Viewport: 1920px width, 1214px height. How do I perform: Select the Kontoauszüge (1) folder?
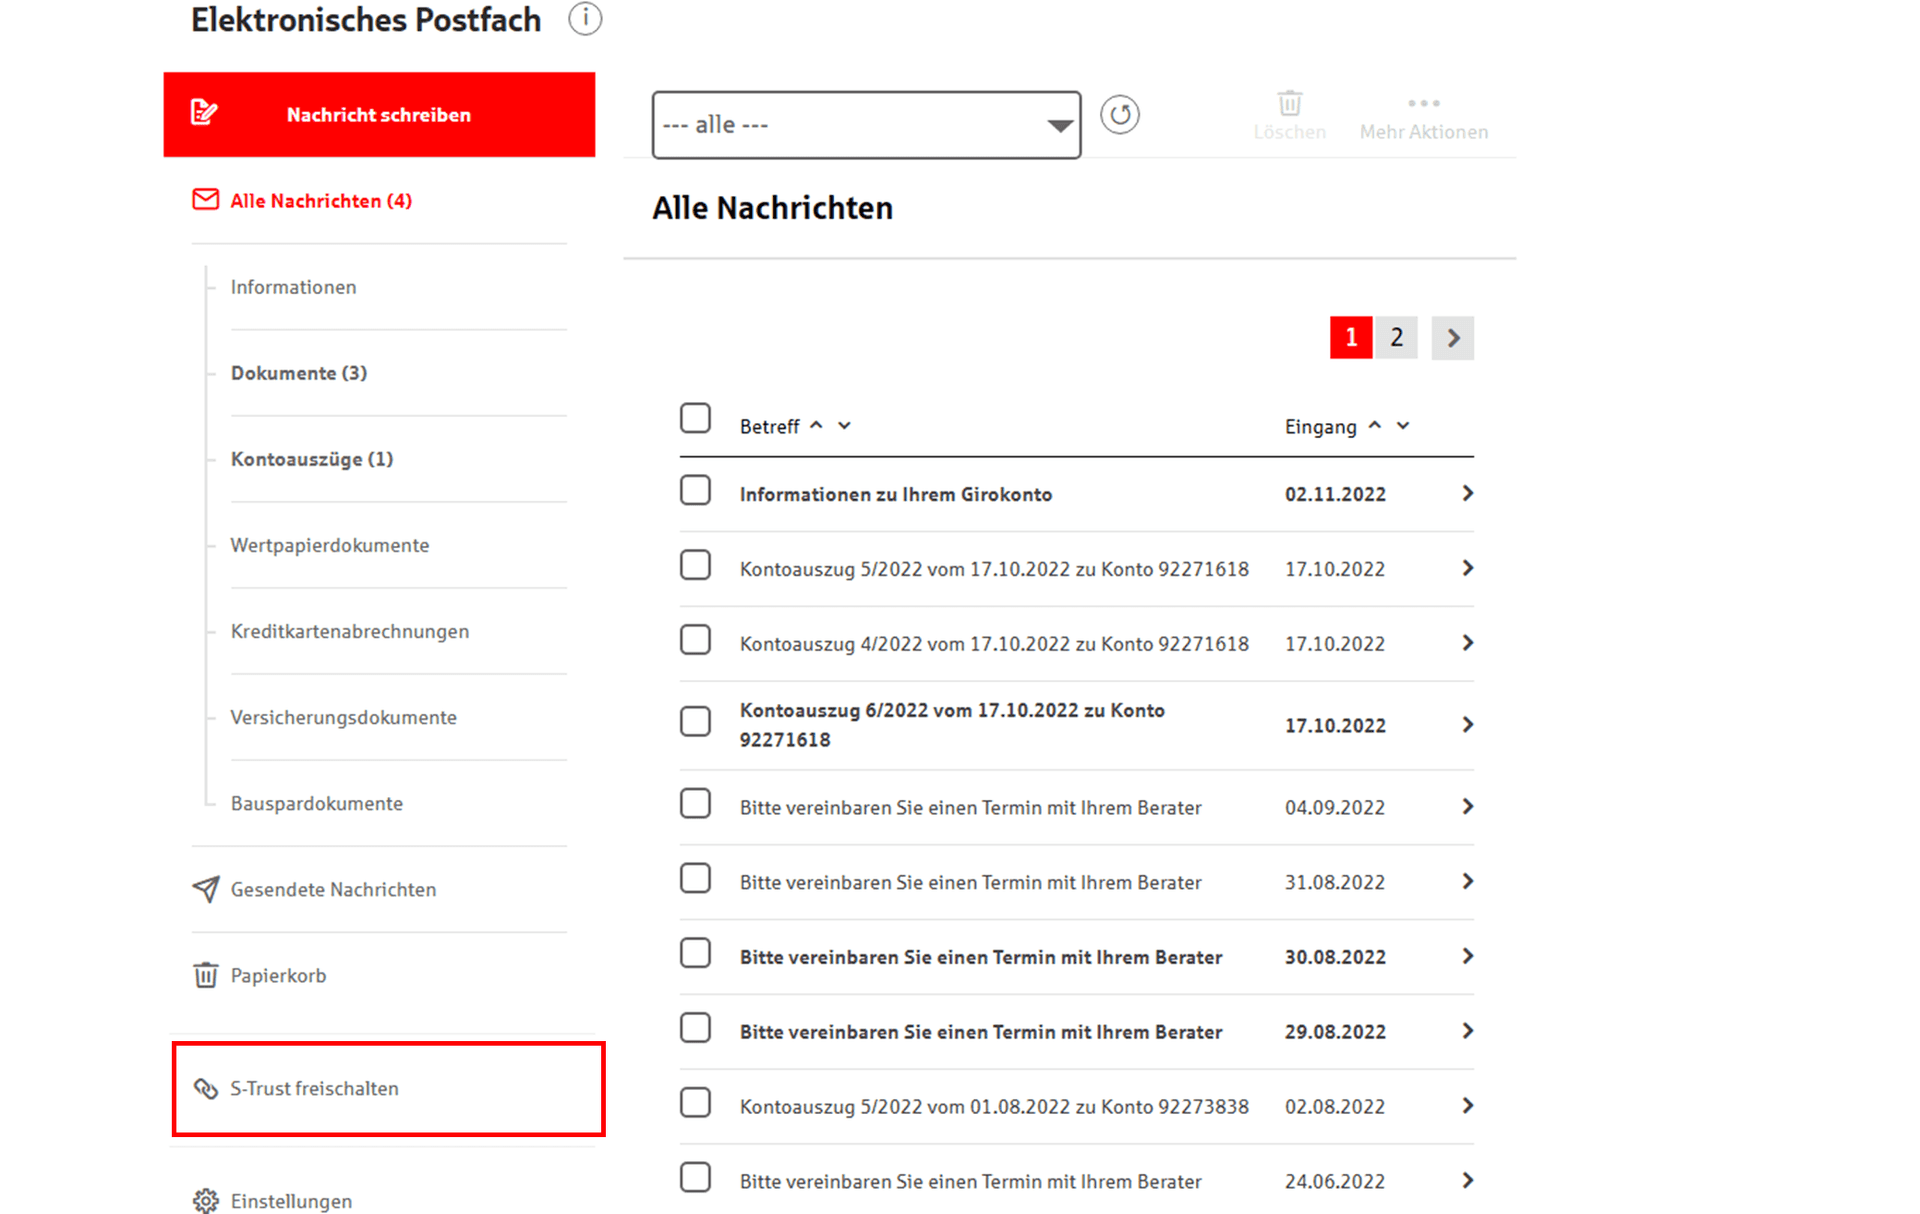[312, 459]
